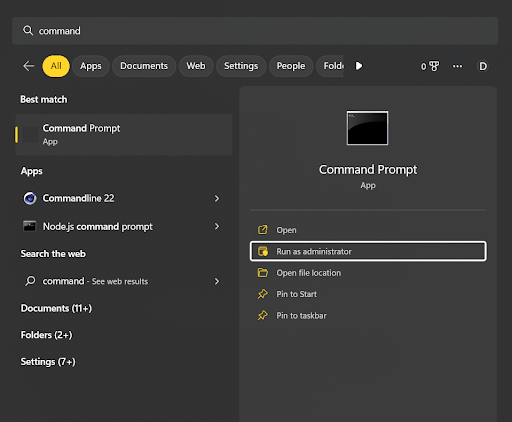Click the Open file location folder icon
The width and height of the screenshot is (512, 422).
point(263,273)
